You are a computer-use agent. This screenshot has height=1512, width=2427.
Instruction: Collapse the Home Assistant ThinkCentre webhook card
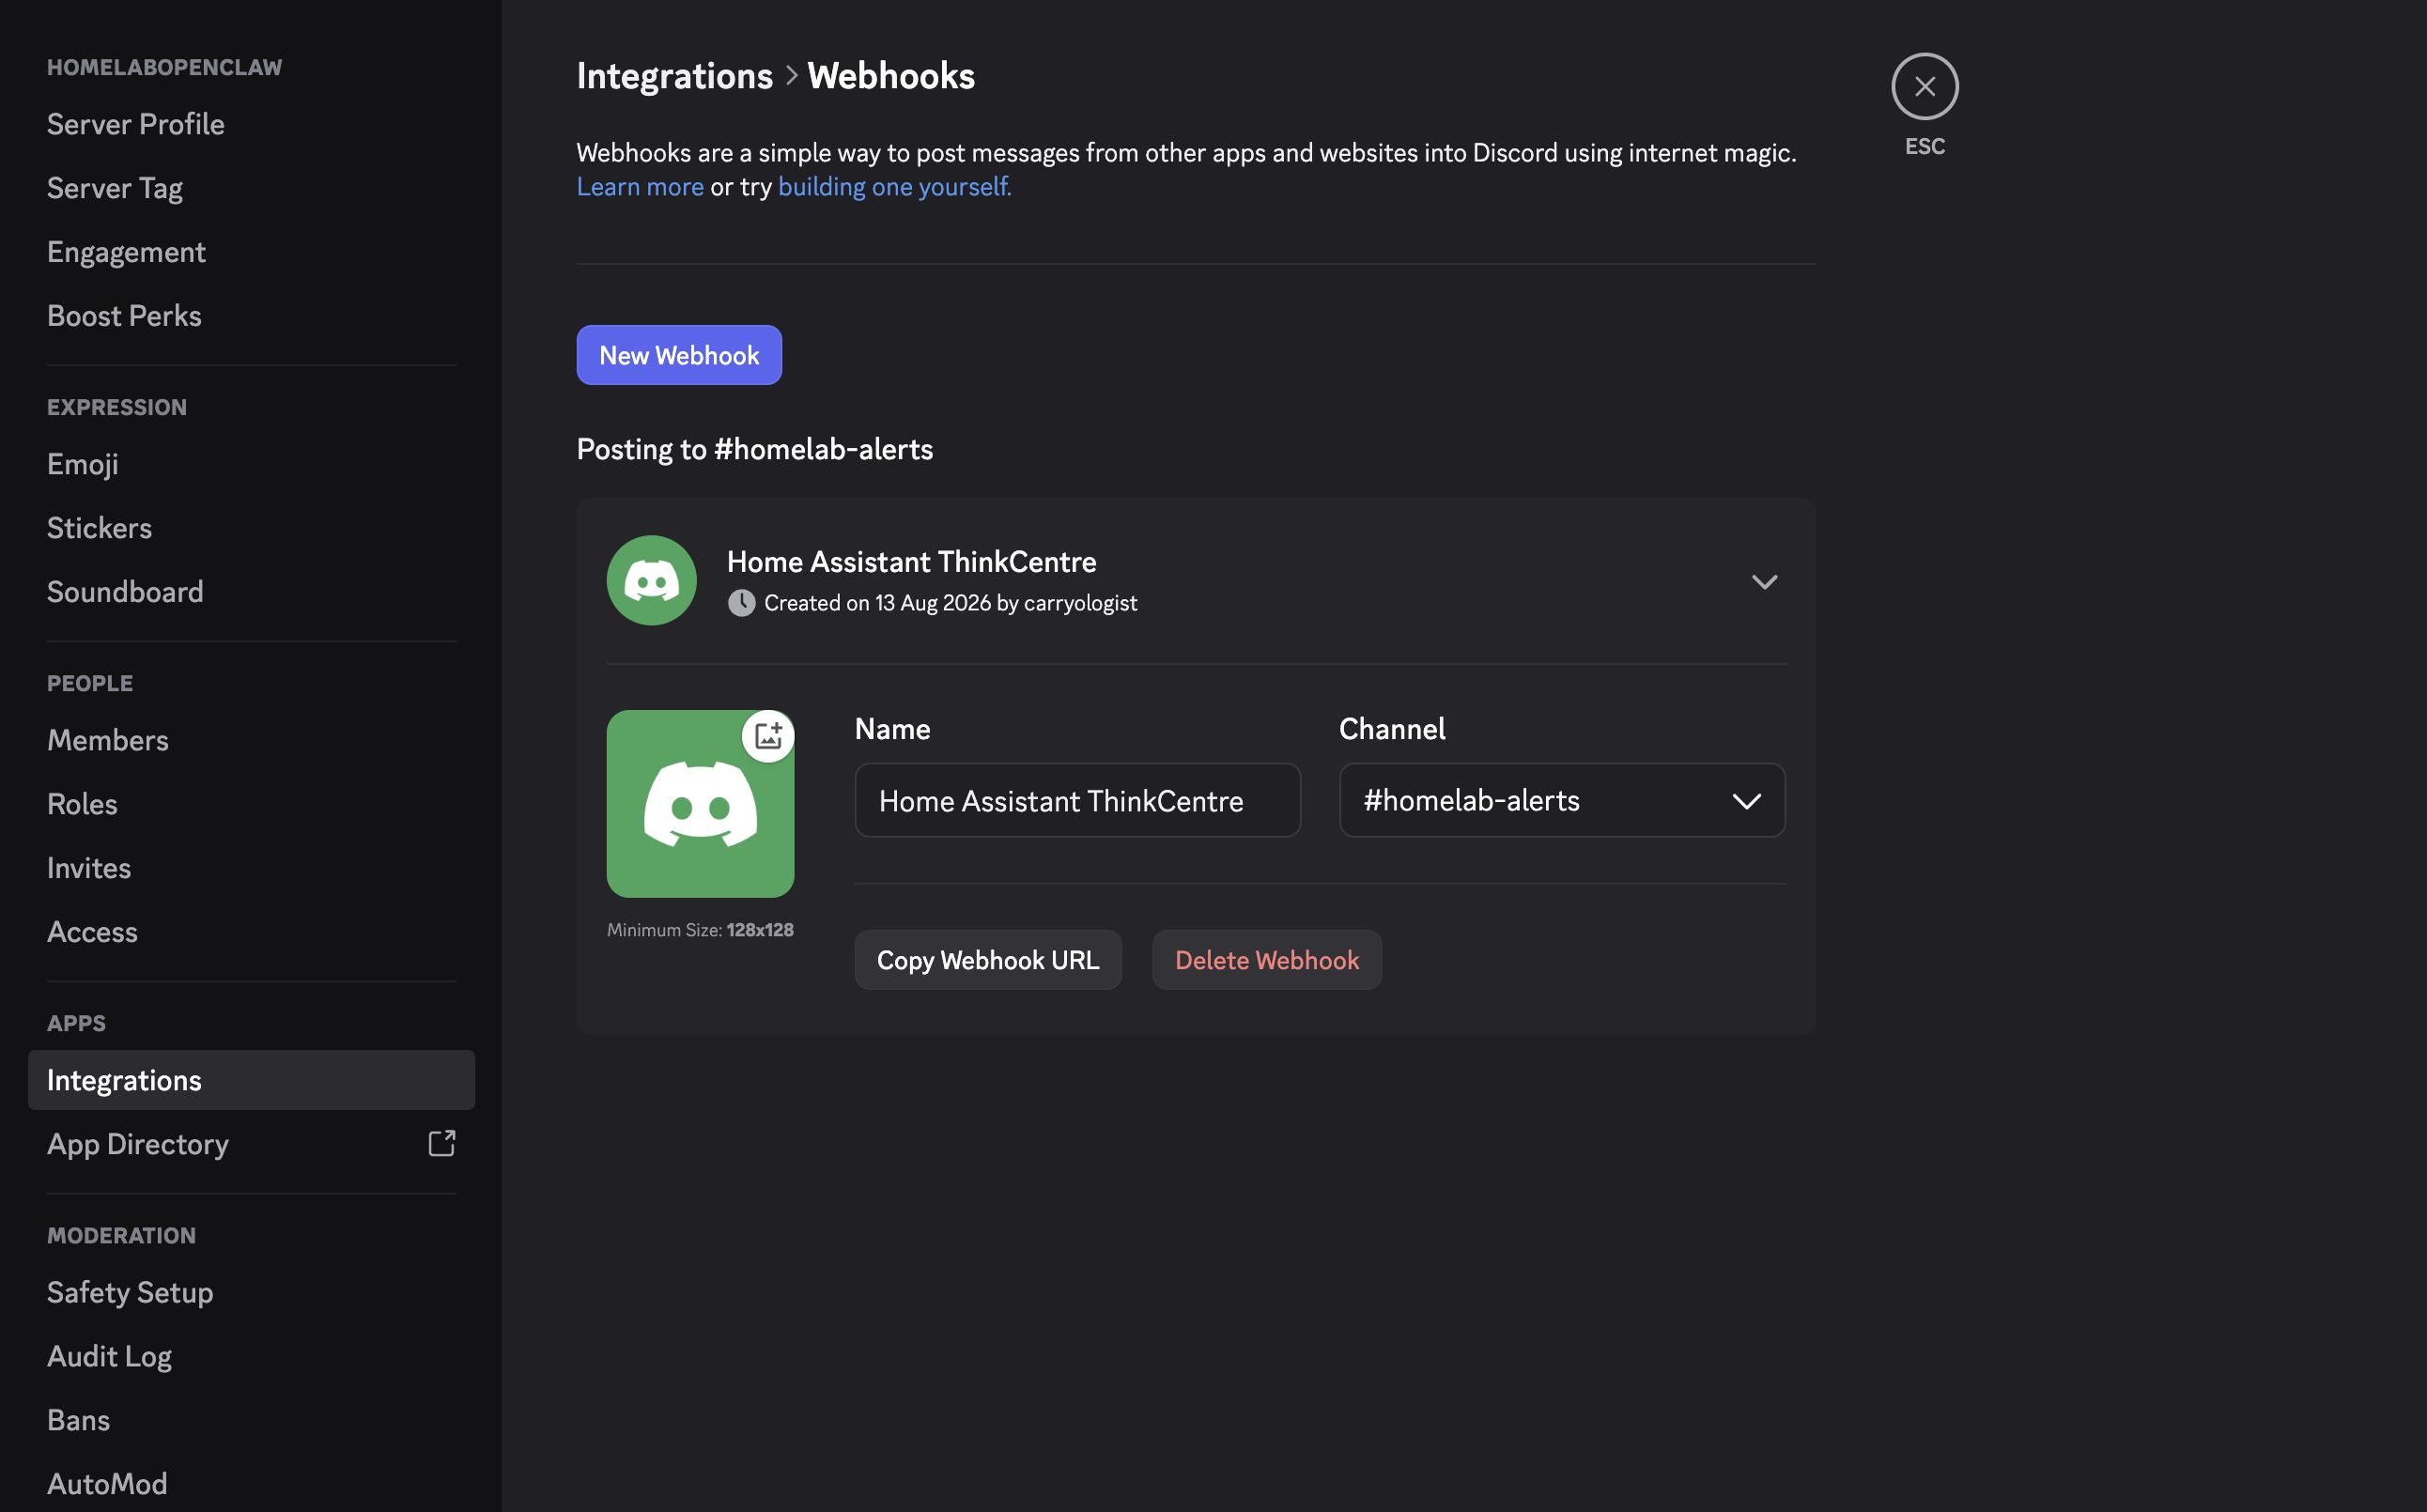[x=1764, y=581]
